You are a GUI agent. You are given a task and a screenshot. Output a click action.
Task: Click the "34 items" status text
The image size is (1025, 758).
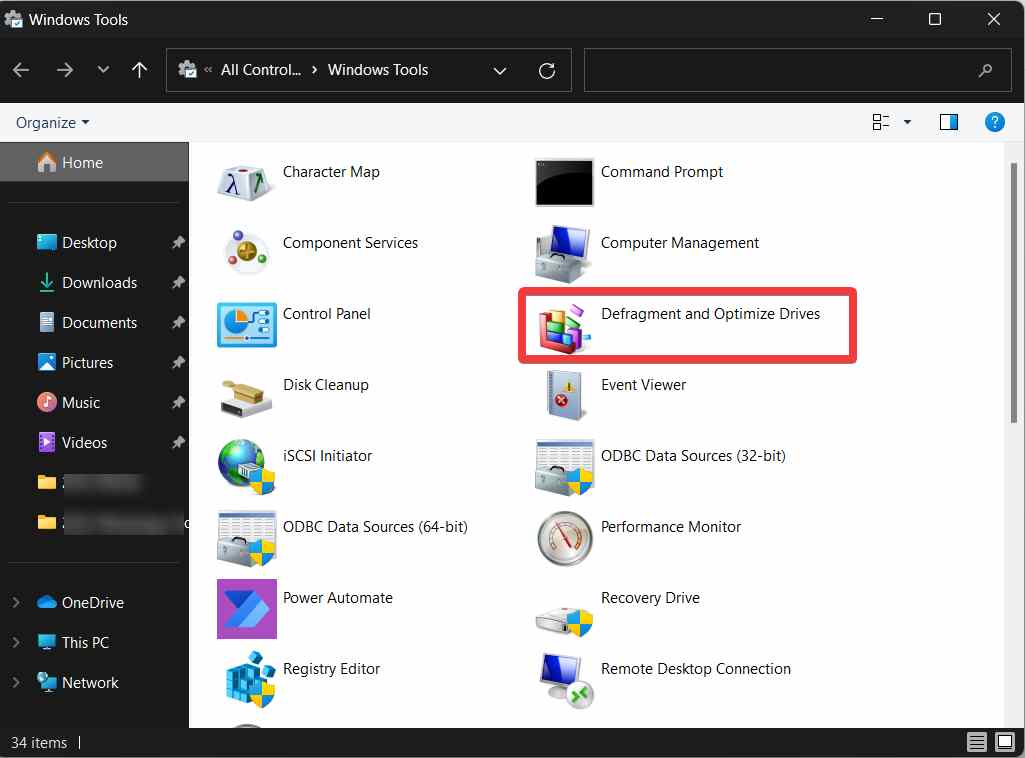click(x=39, y=742)
